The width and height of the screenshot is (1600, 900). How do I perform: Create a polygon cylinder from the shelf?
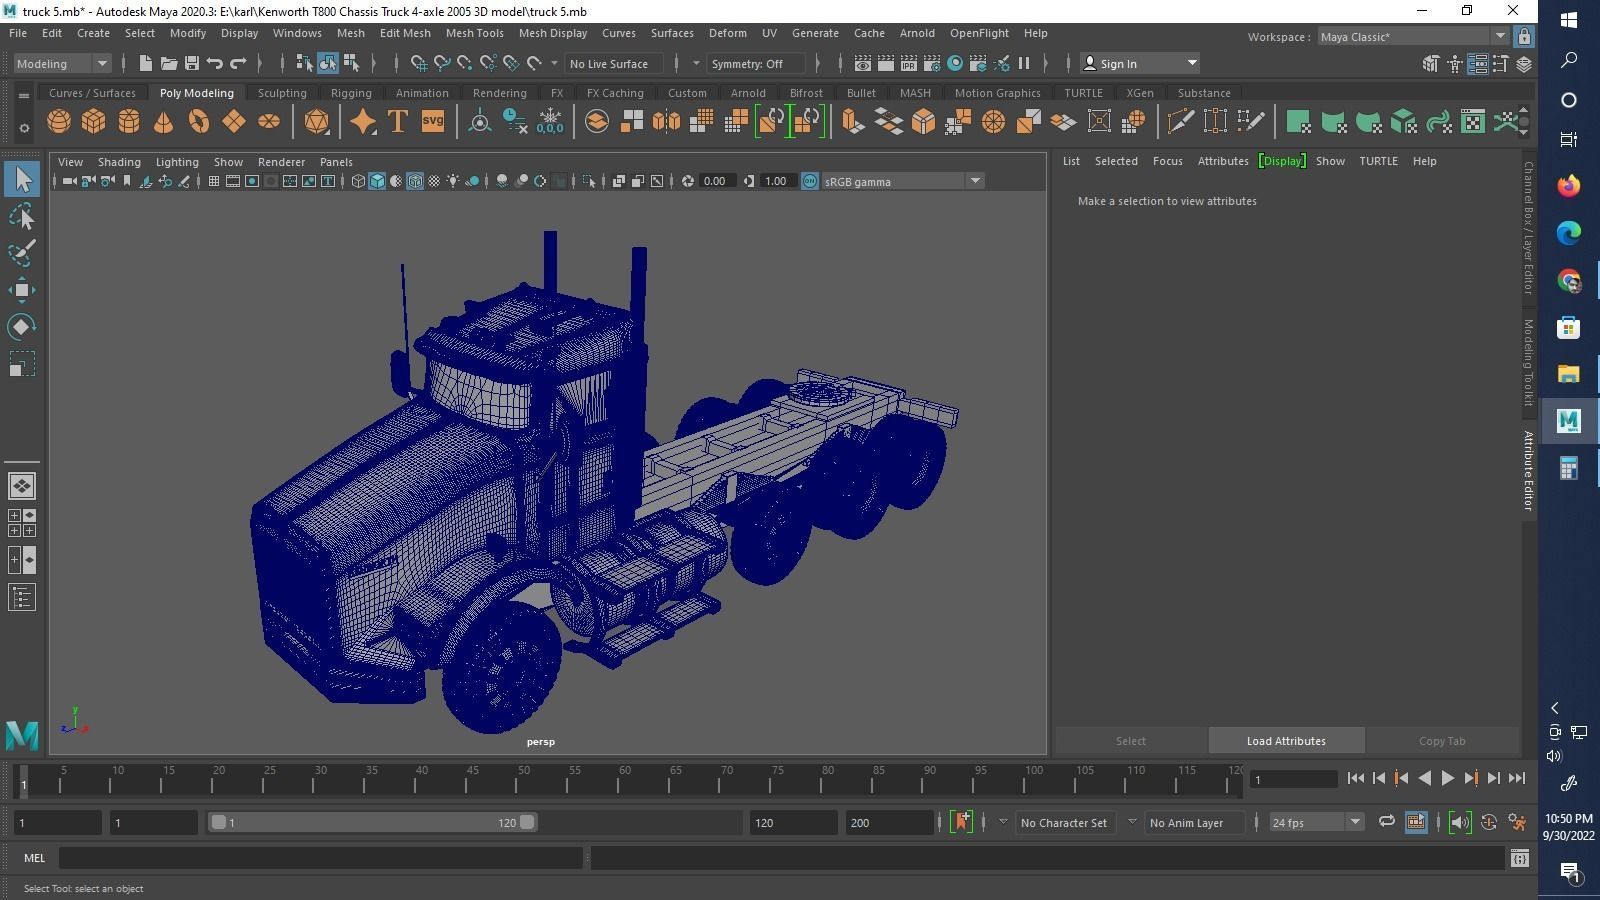pos(129,122)
